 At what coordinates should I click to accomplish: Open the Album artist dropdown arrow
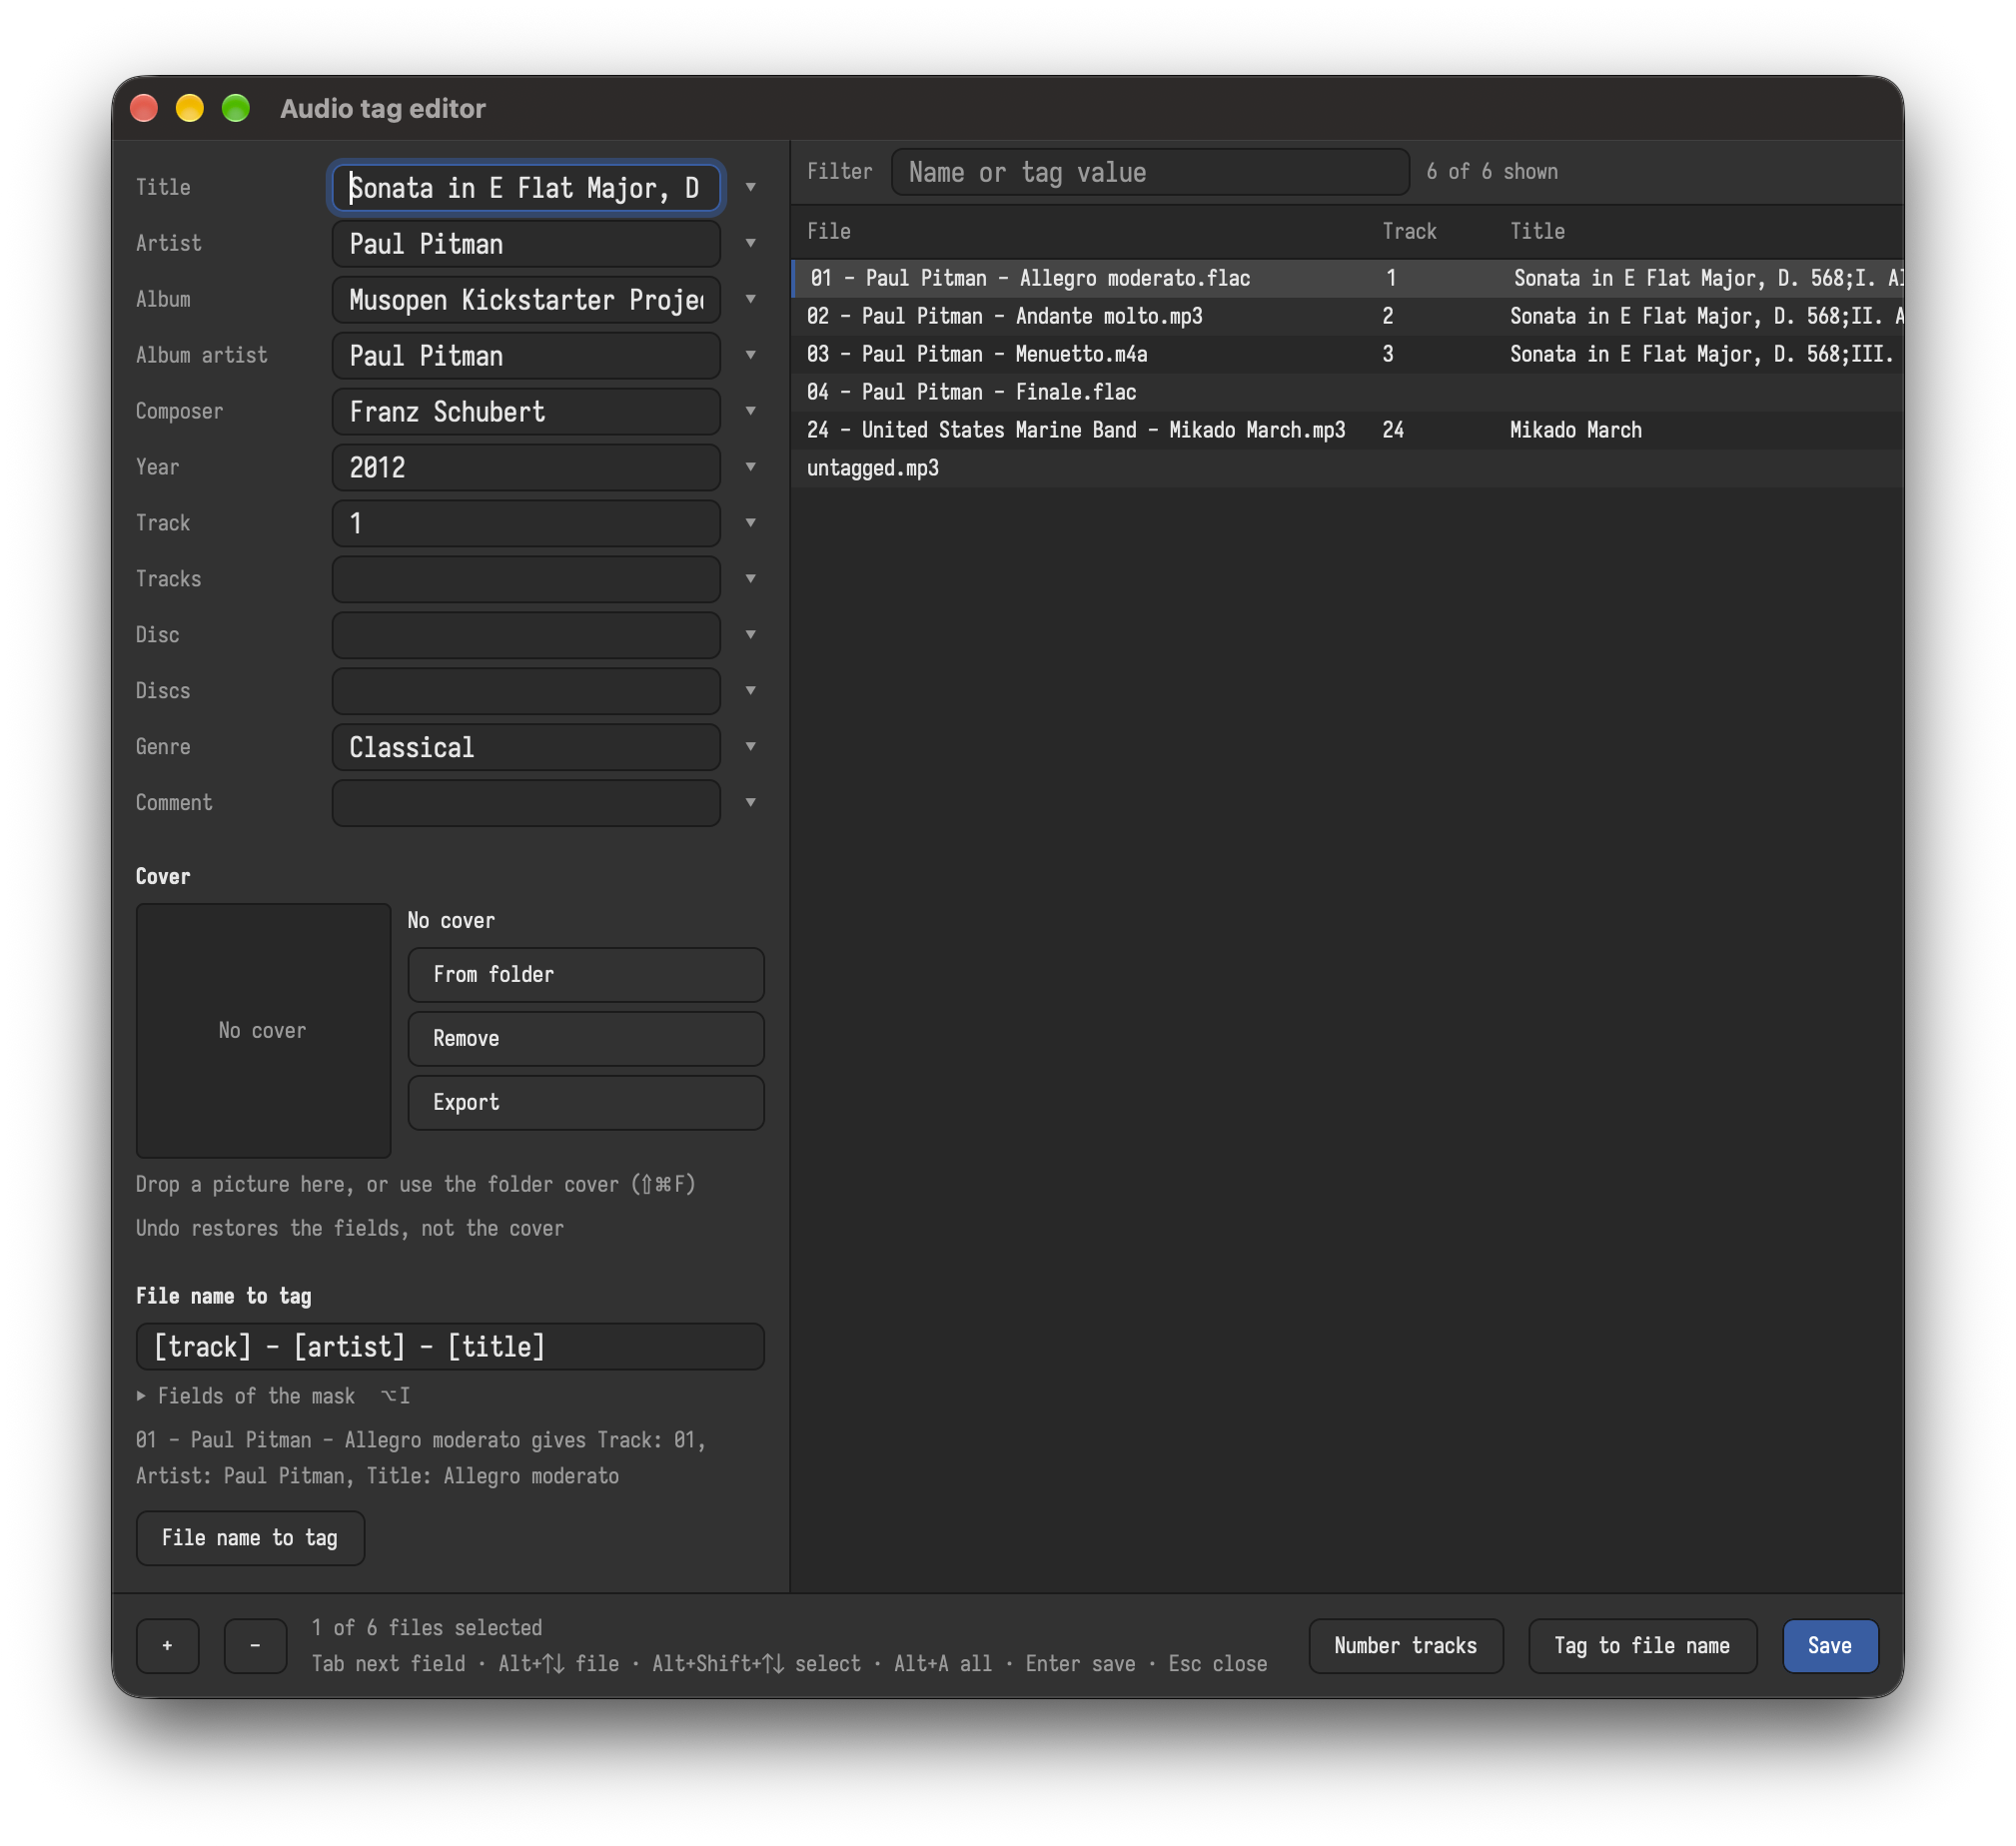750,356
